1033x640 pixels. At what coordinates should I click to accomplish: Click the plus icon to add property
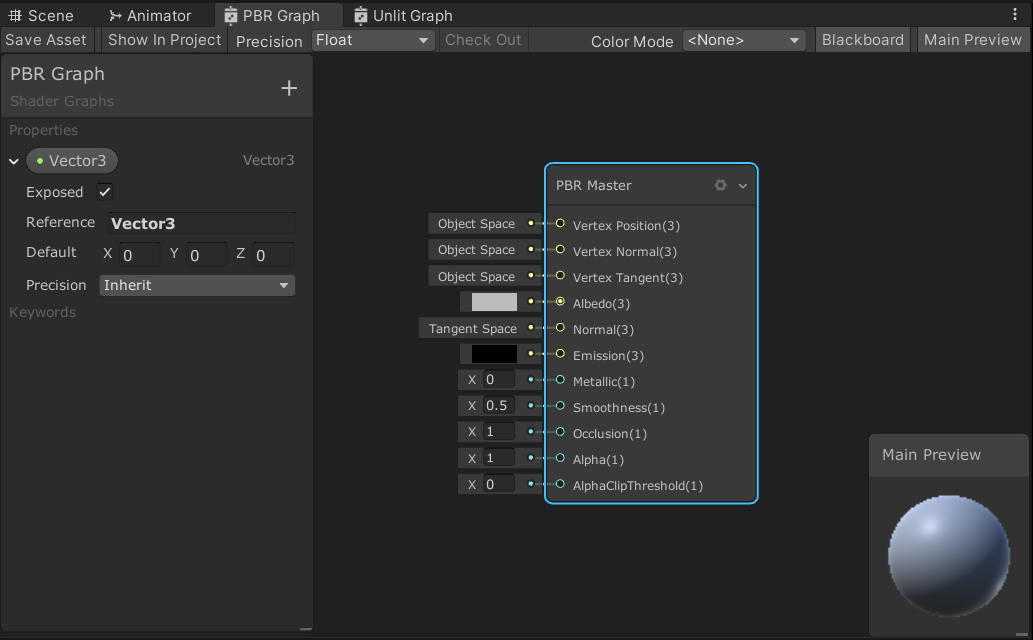(x=289, y=88)
